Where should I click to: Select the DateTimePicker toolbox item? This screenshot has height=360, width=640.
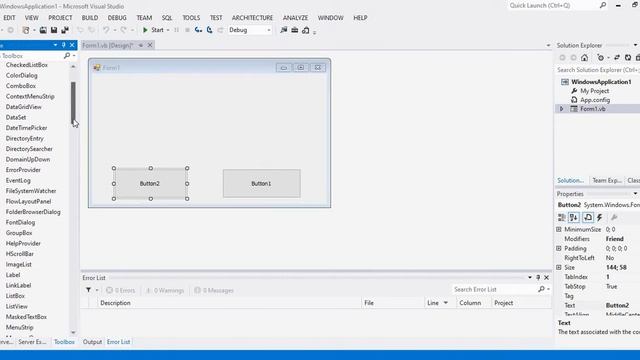coord(27,128)
